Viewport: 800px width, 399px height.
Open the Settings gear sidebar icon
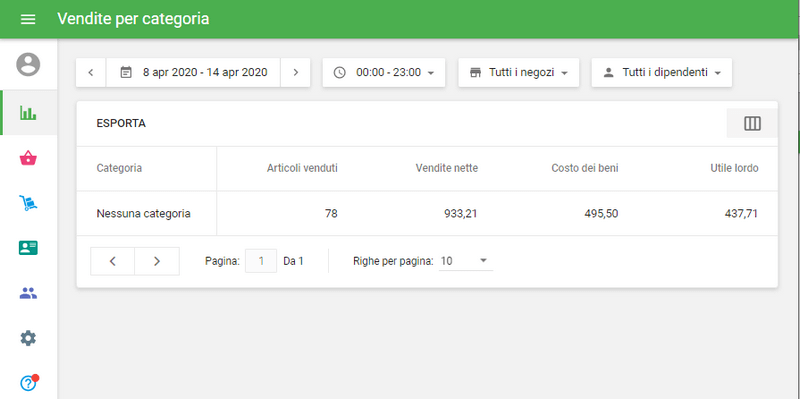coord(28,338)
